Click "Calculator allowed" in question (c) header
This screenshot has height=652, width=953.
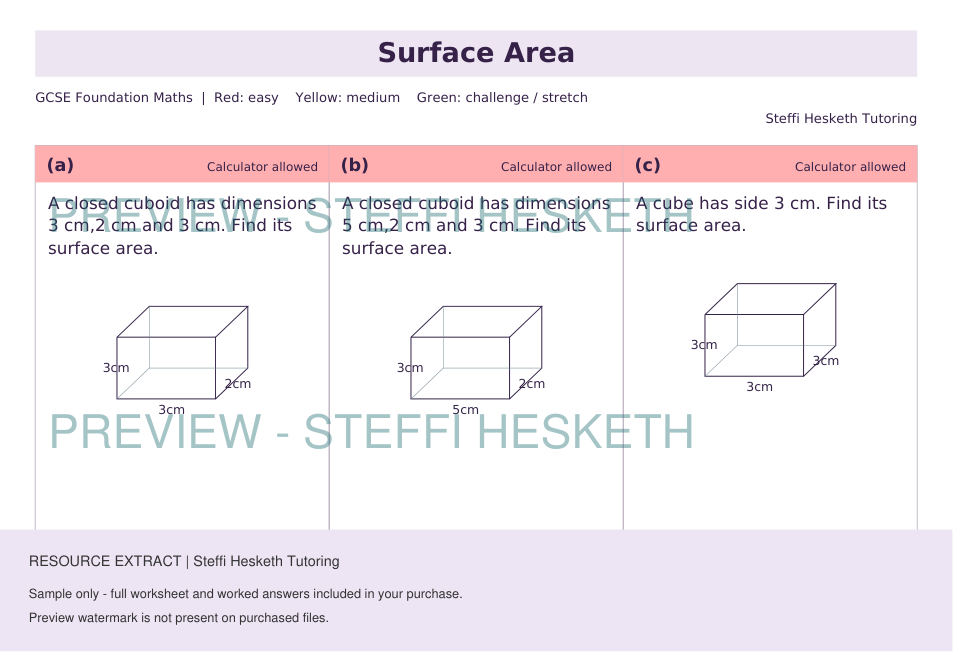(x=850, y=167)
